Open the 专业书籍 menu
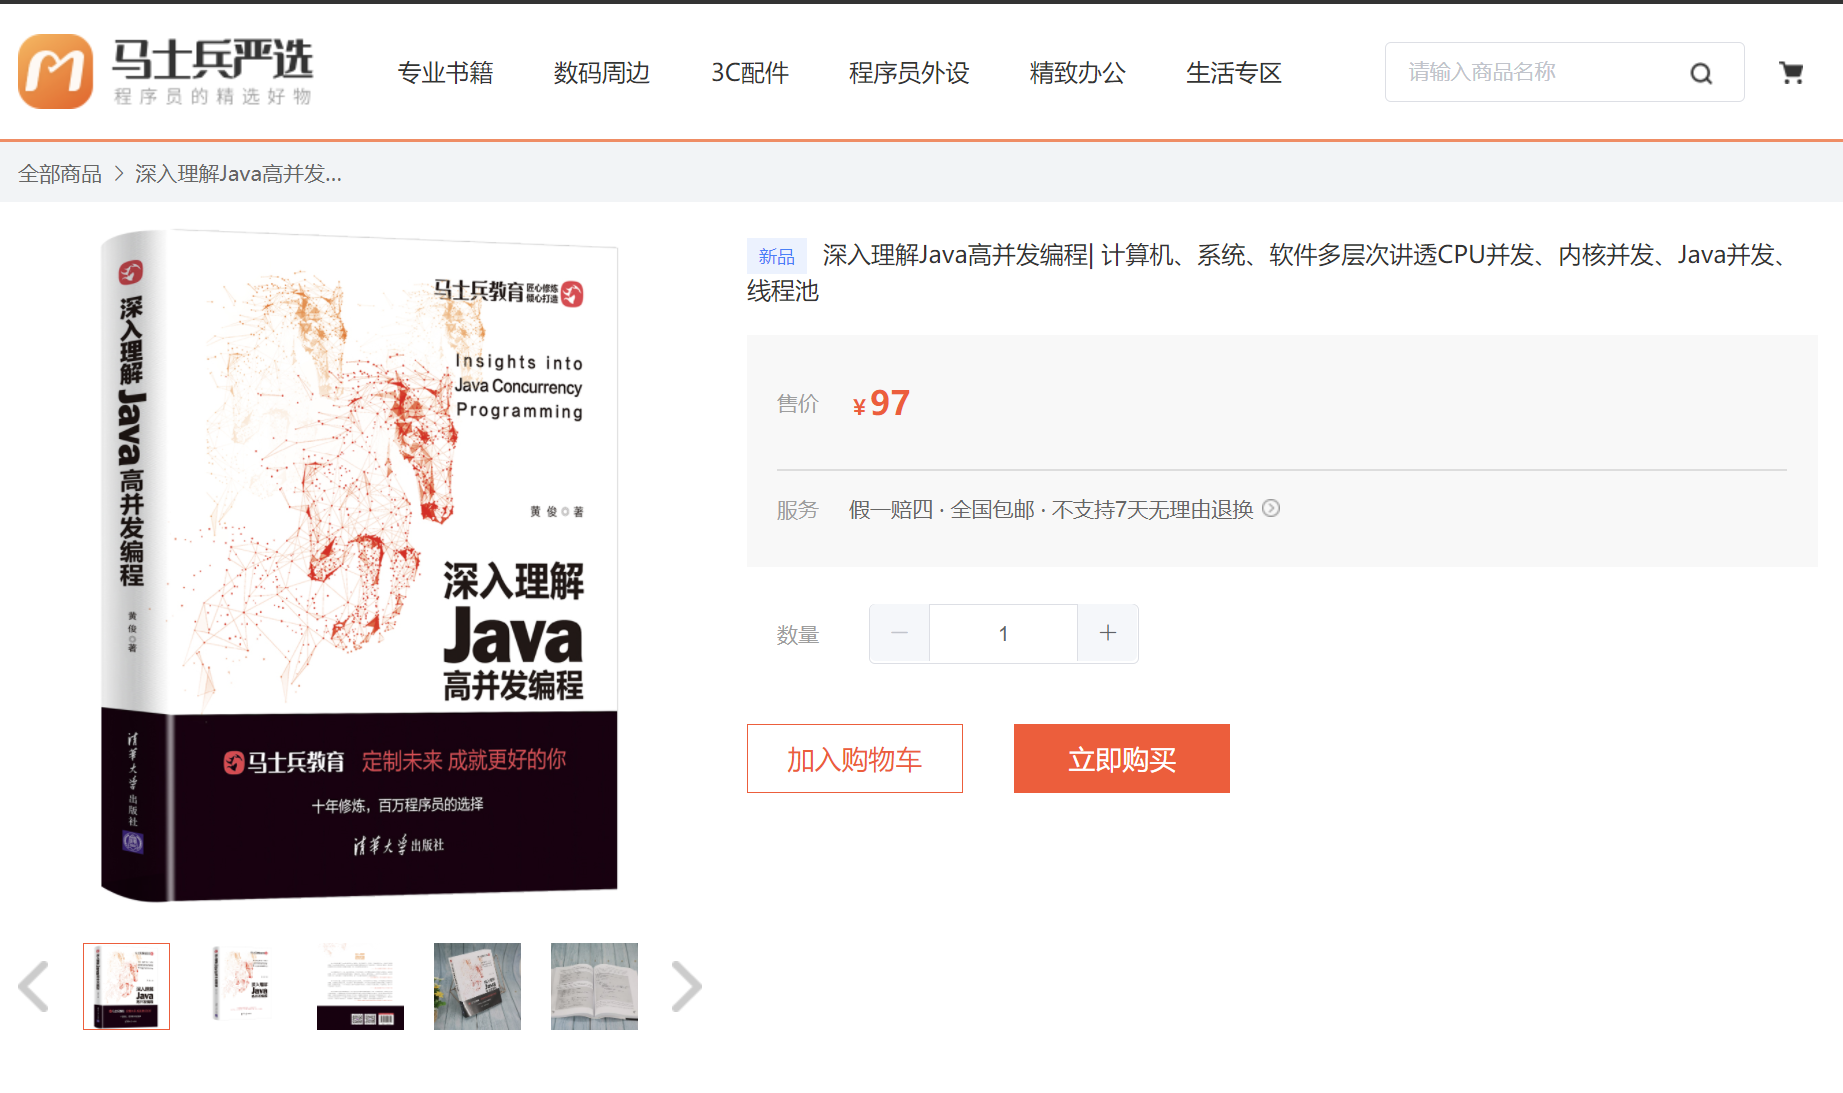Viewport: 1843px width, 1093px height. [x=445, y=73]
